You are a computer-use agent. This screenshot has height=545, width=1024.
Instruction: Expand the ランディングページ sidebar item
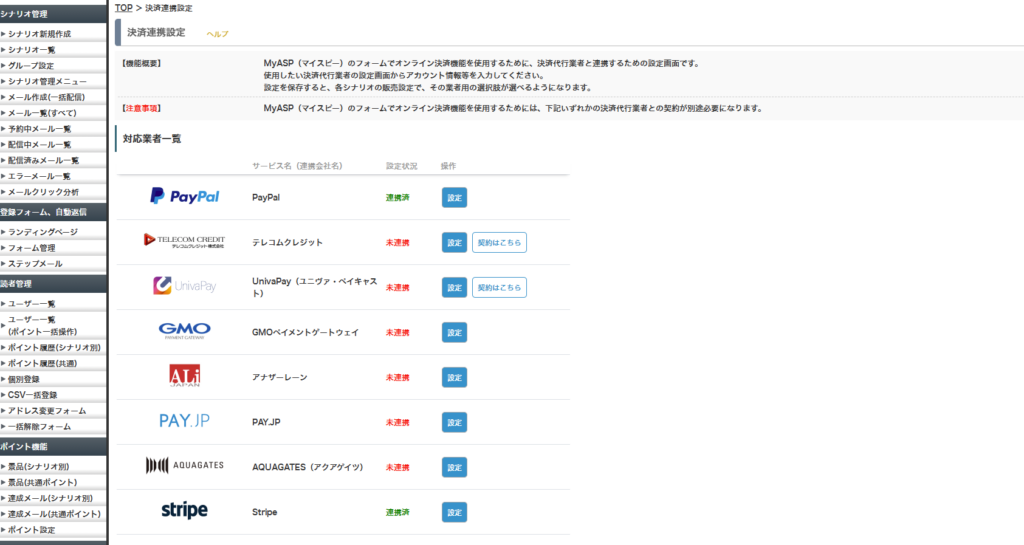point(40,232)
